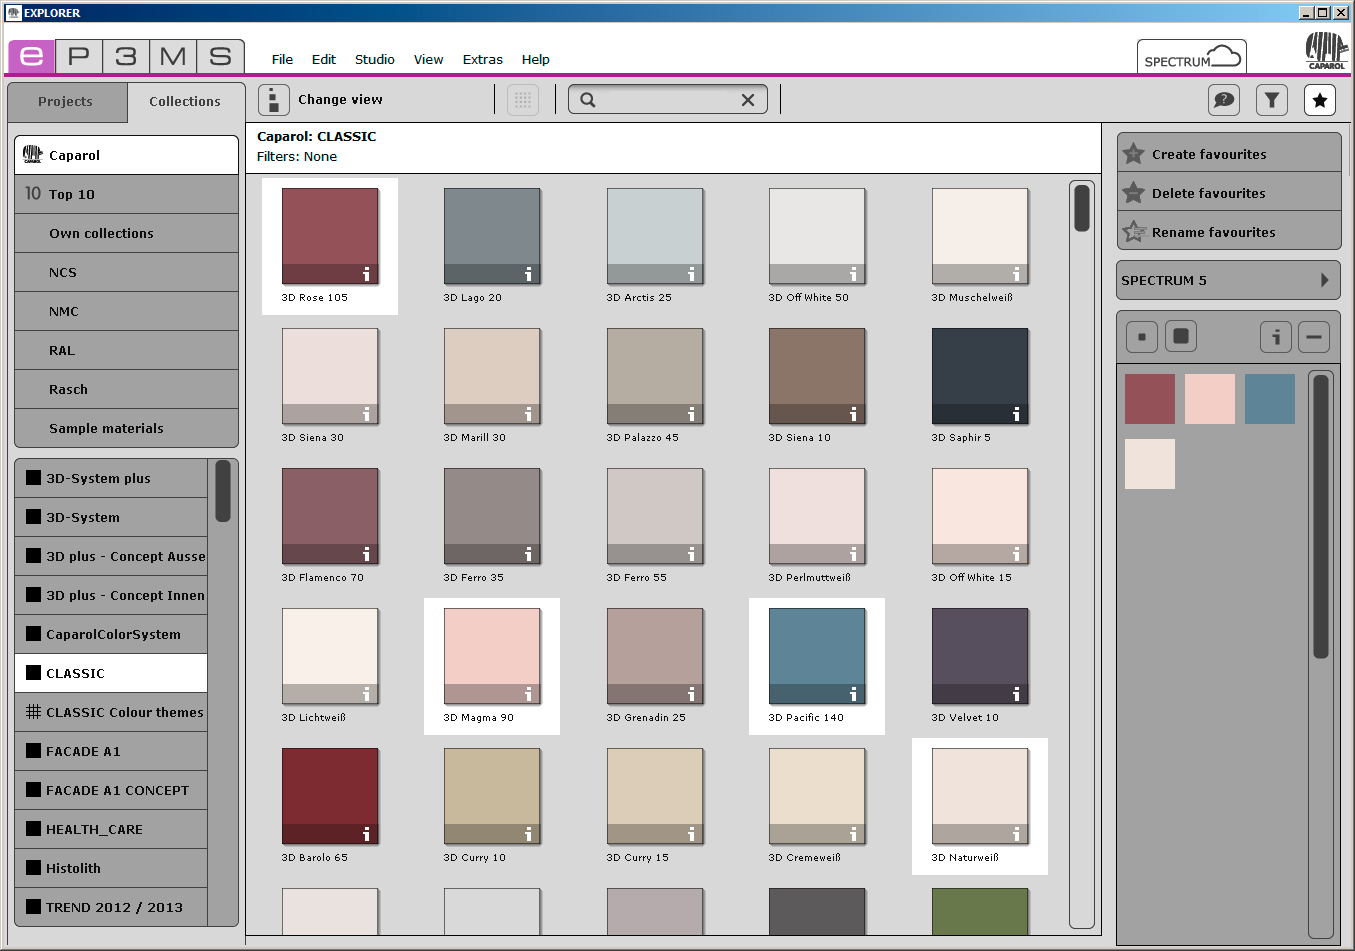Image resolution: width=1355 pixels, height=951 pixels.
Task: Open Own collections
Action: (x=126, y=233)
